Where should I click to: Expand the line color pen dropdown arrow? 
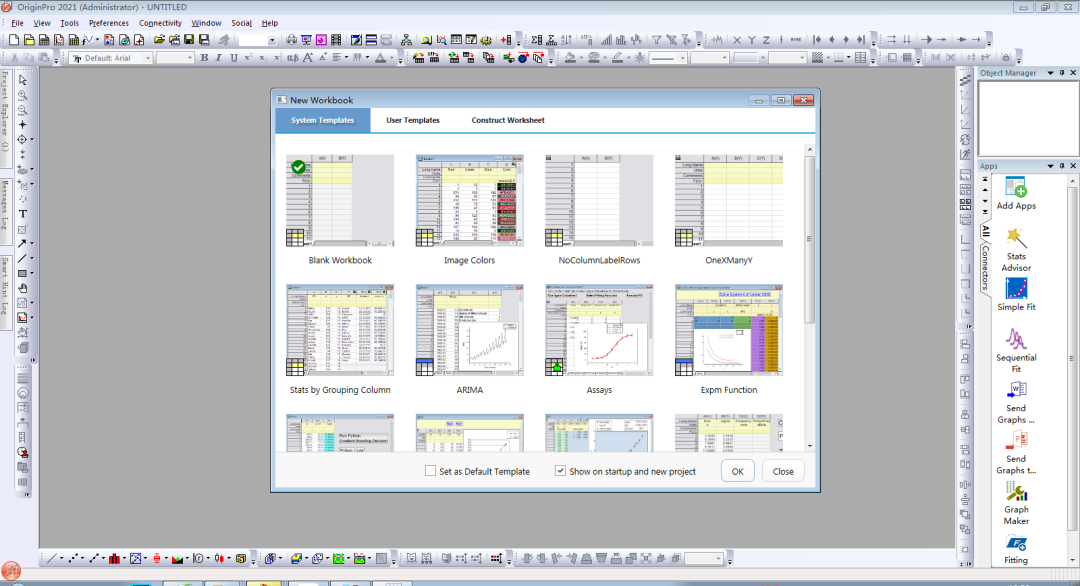click(627, 58)
